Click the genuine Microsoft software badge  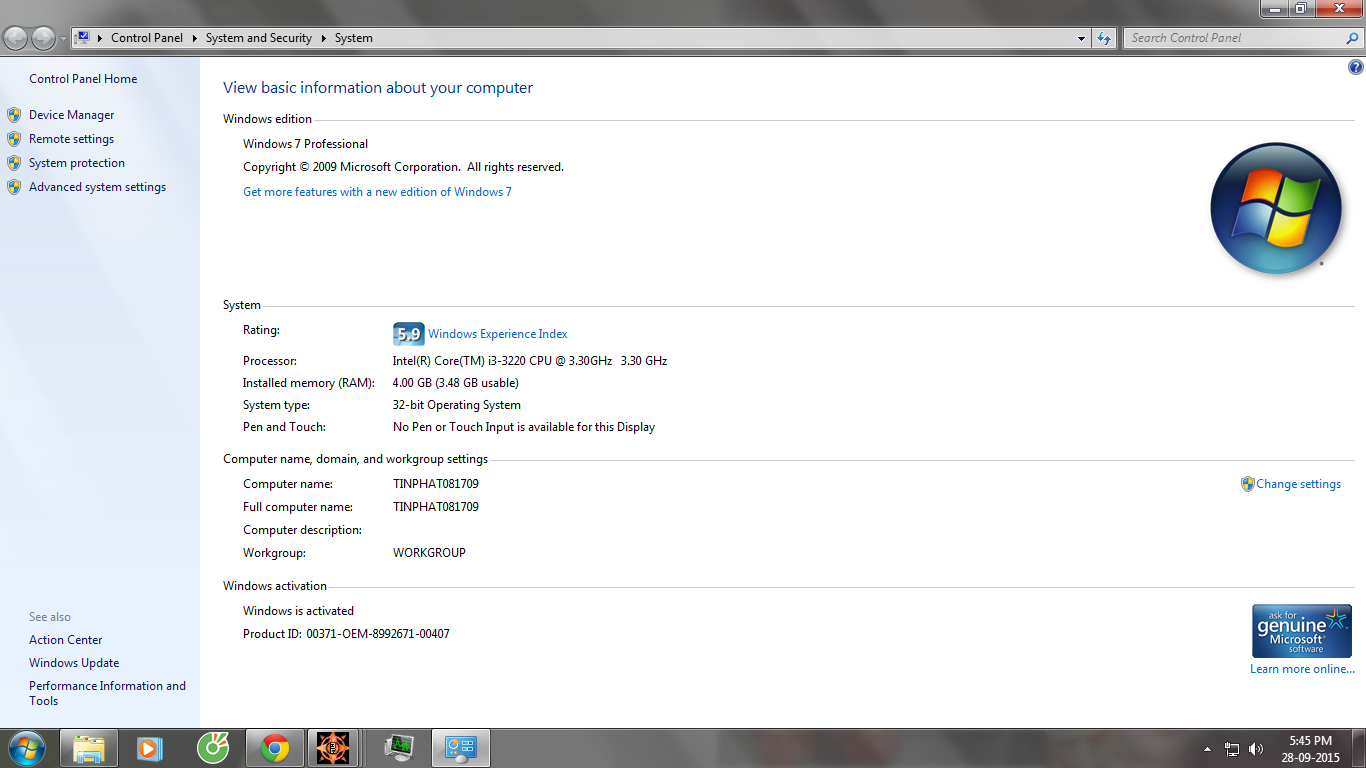1302,631
